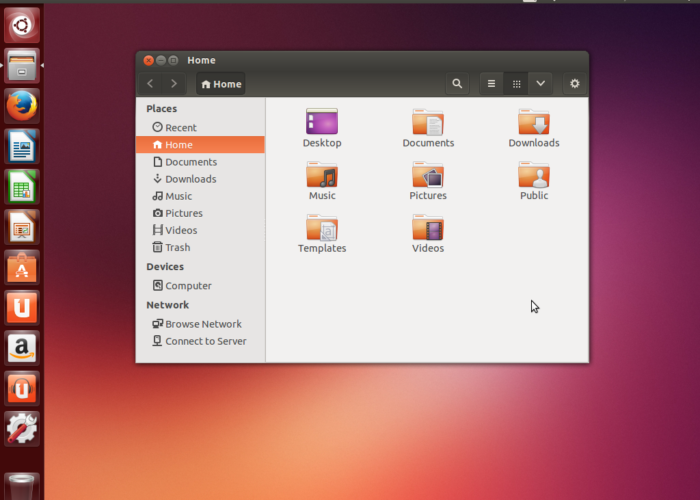
Task: Go back with the left arrow button
Action: tap(150, 84)
